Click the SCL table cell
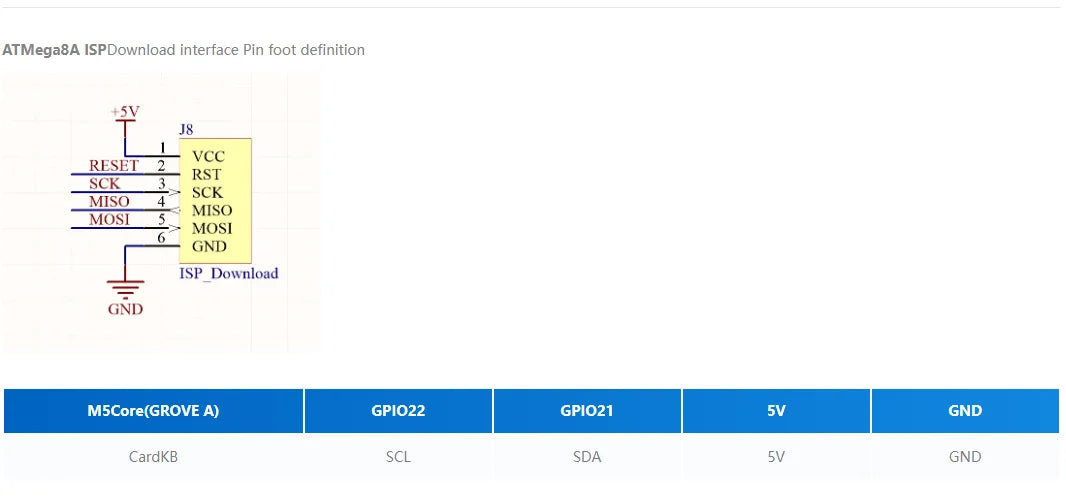The height and width of the screenshot is (498, 1066). coord(398,457)
